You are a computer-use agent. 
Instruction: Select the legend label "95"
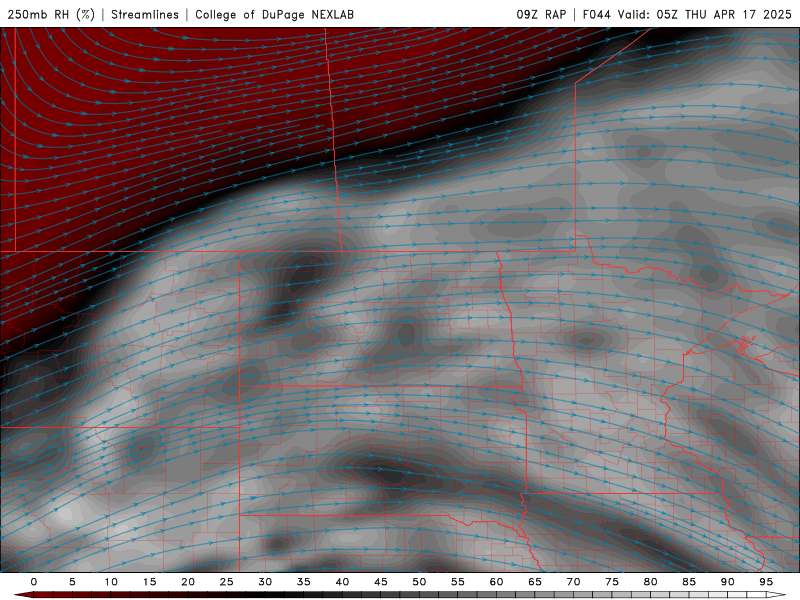pos(766,582)
